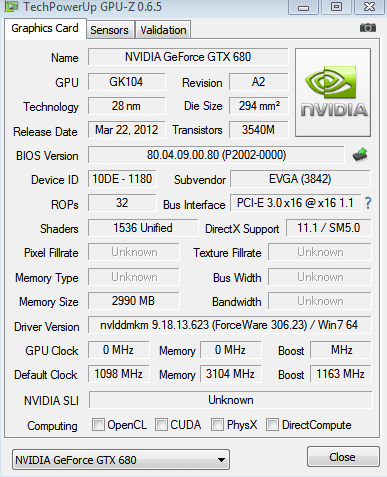Viewport: 387px width, 477px height.
Task: Click the Close button
Action: (343, 457)
